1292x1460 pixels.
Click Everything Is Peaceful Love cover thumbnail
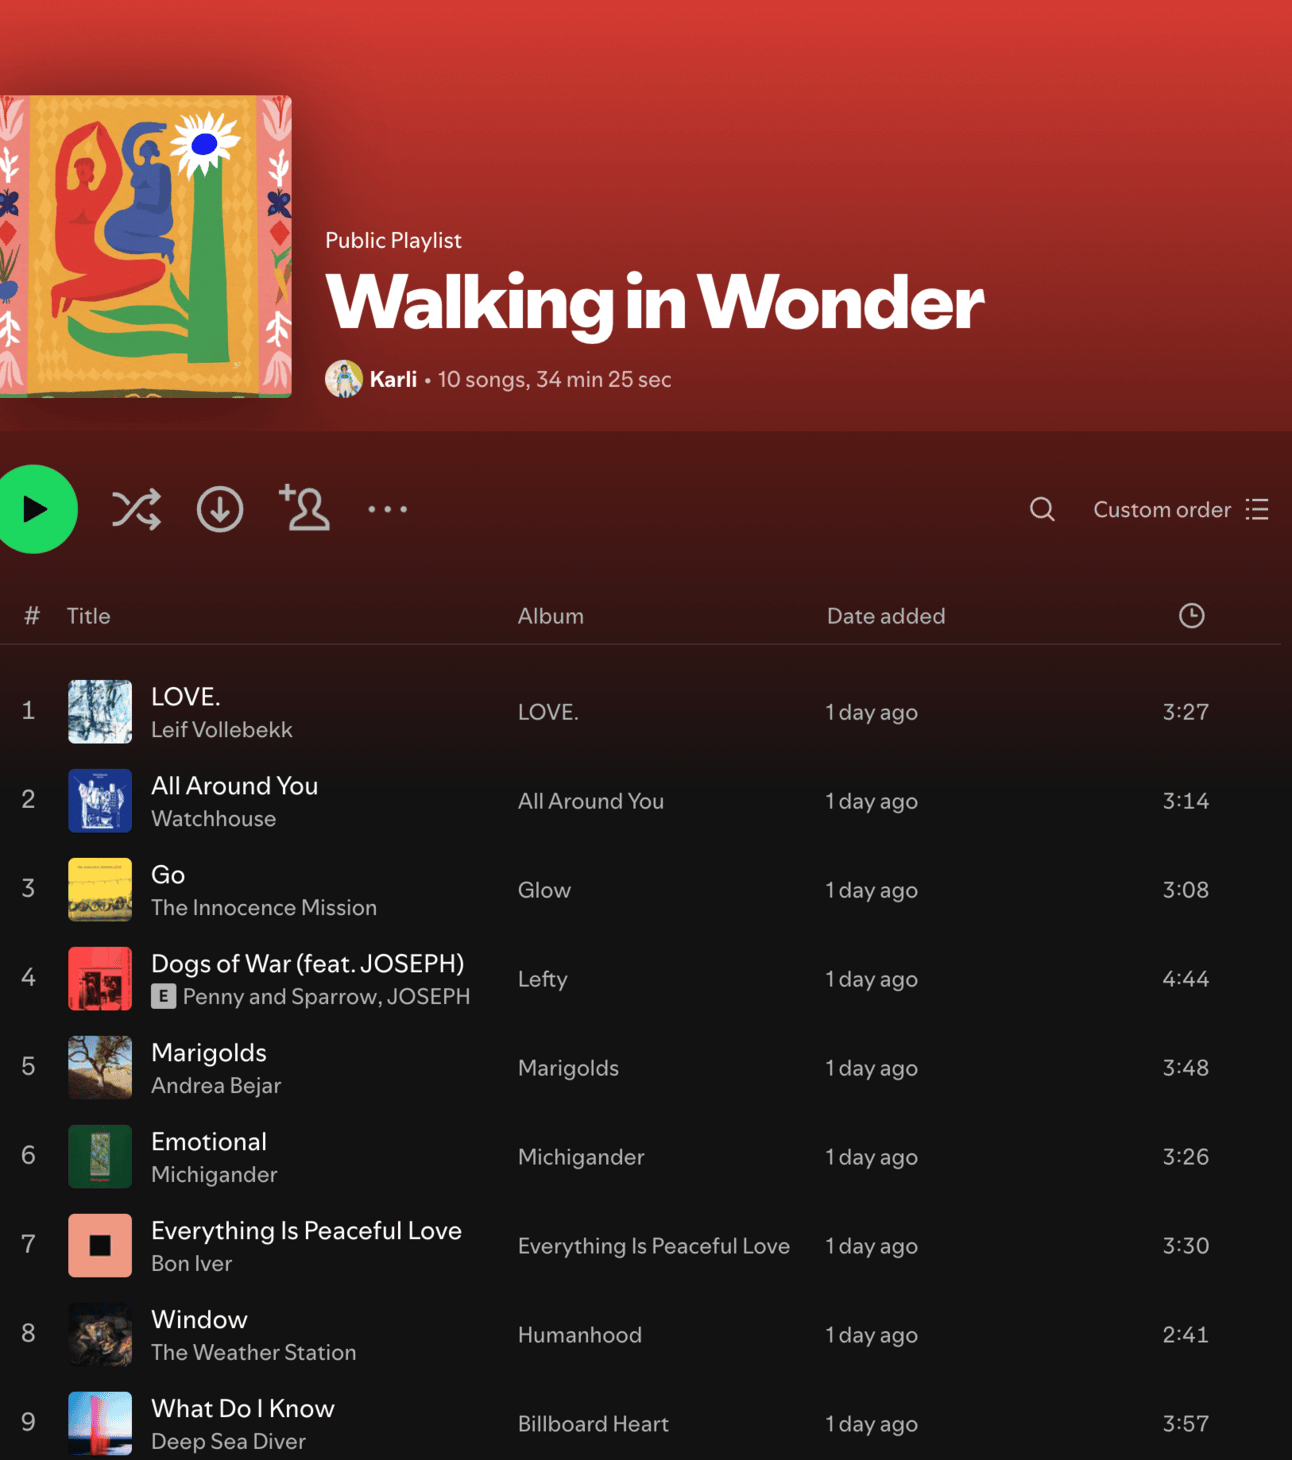pyautogui.click(x=100, y=1246)
